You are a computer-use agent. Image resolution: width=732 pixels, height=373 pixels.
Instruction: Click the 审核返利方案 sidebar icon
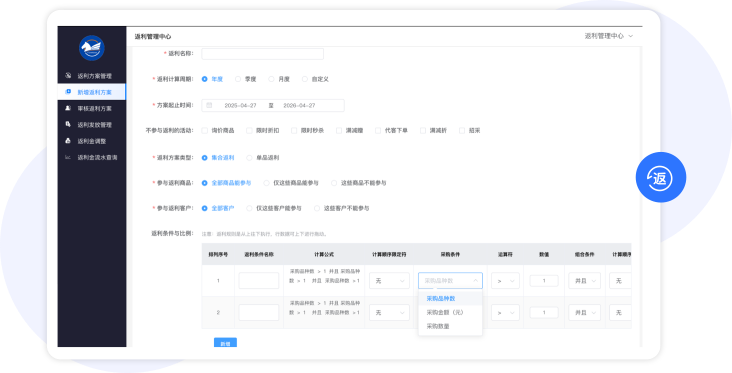point(68,108)
